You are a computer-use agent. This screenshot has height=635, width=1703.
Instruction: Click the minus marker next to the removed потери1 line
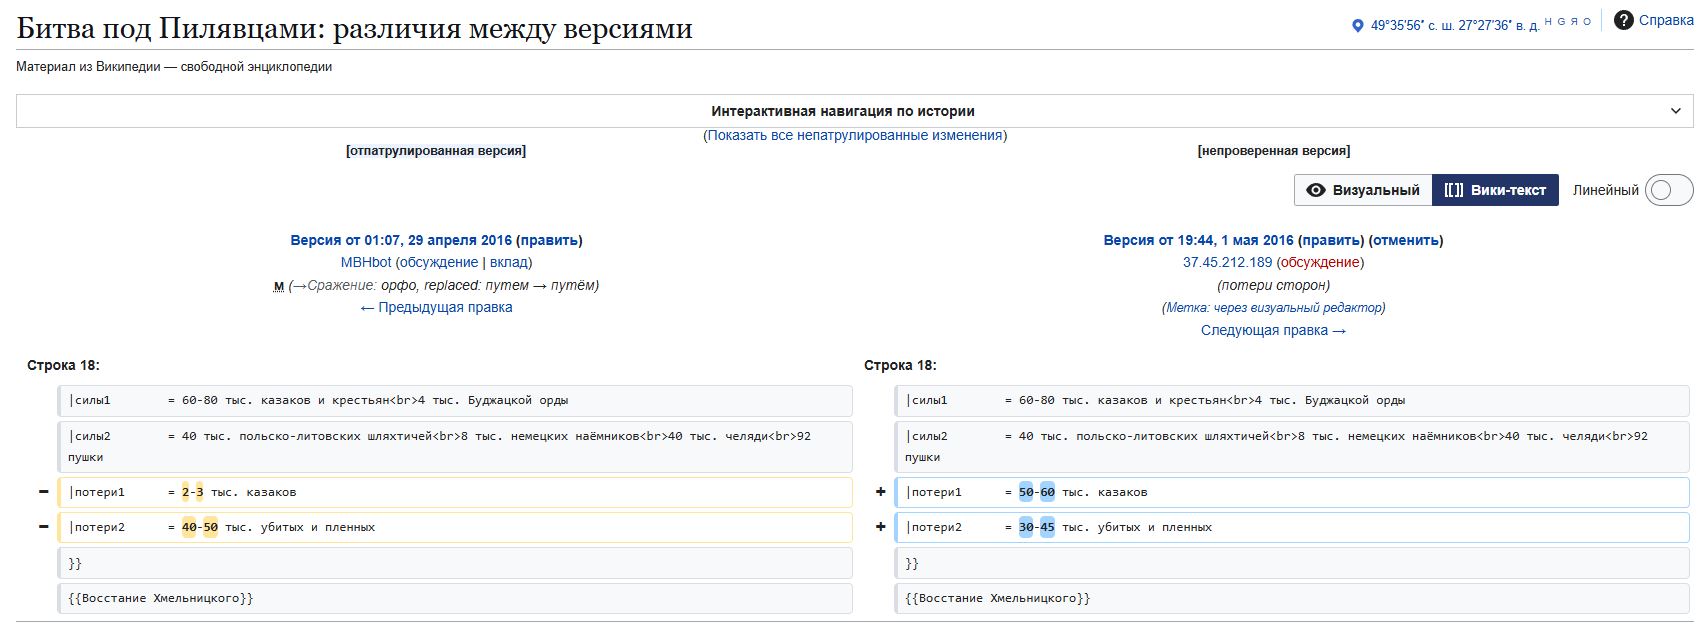(x=43, y=492)
